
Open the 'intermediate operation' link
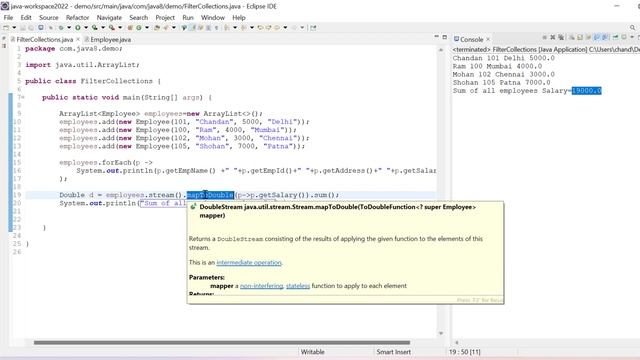click(249, 262)
